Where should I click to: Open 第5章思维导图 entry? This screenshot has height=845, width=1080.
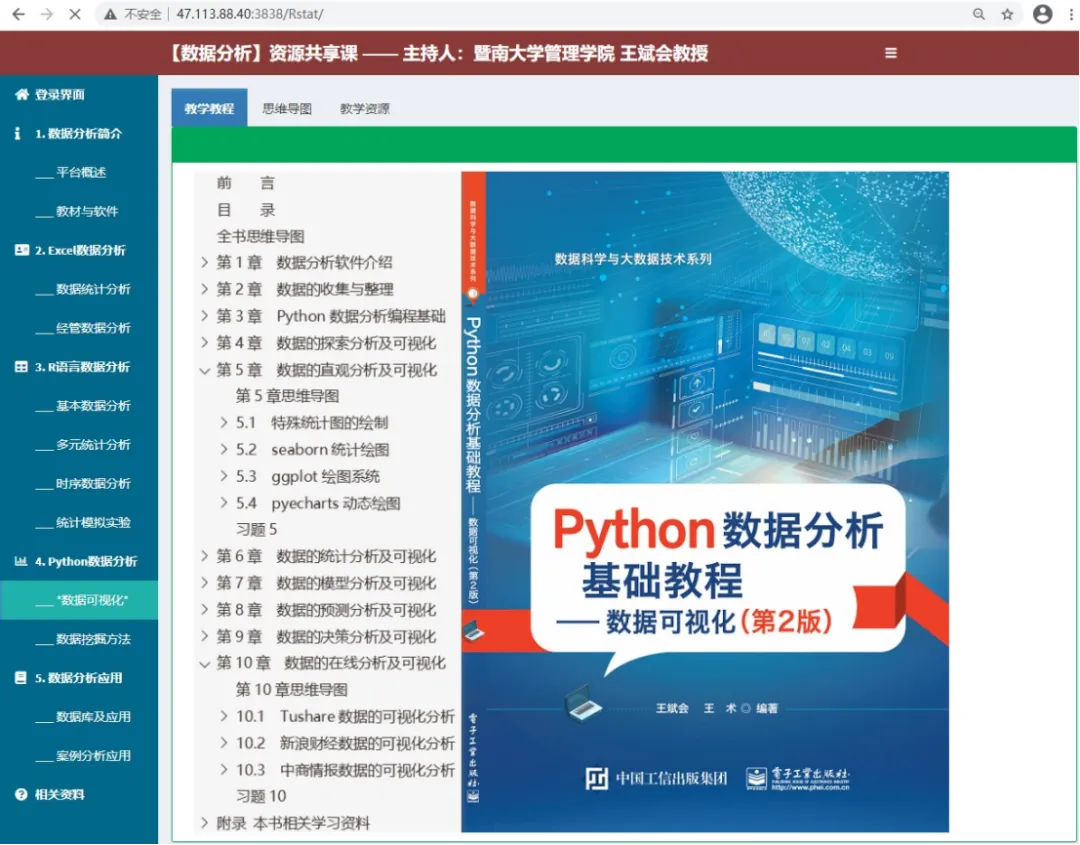(x=287, y=396)
